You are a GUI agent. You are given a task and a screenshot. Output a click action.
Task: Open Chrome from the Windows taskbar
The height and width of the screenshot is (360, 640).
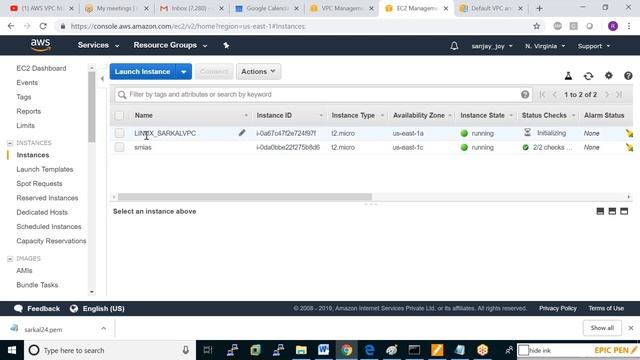tap(347, 350)
